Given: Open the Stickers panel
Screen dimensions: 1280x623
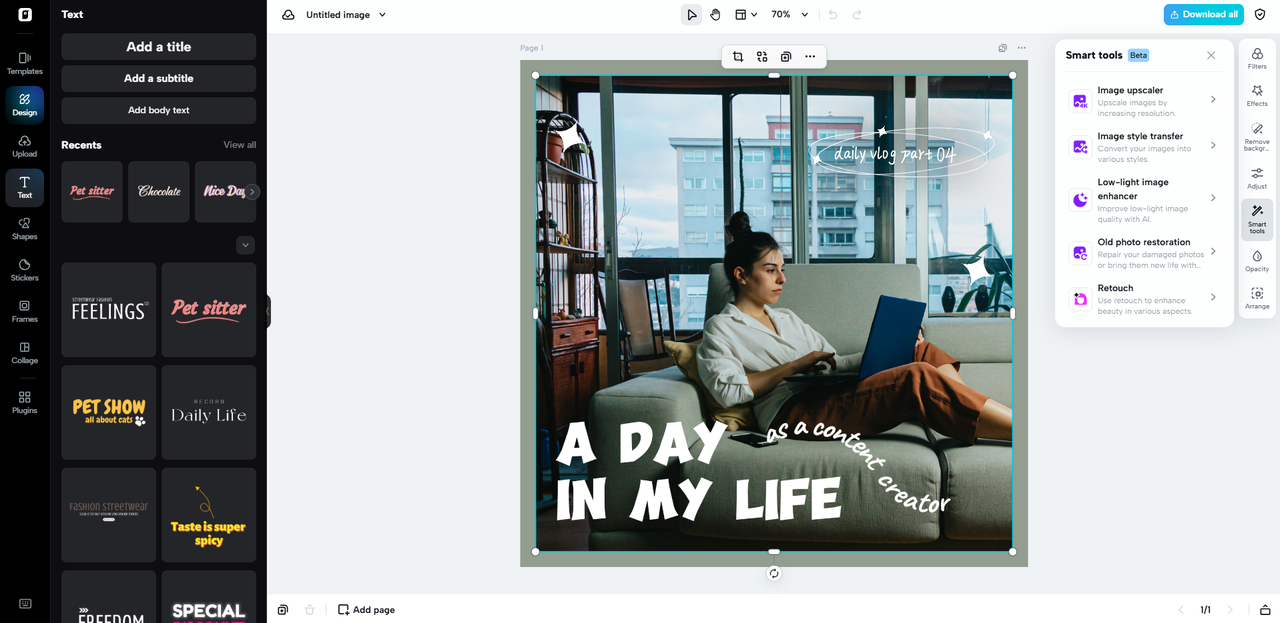Looking at the screenshot, I should pyautogui.click(x=25, y=270).
